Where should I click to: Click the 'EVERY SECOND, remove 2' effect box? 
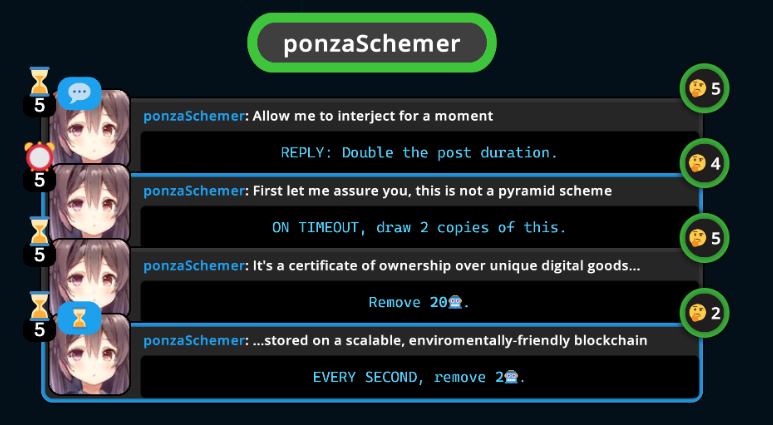pyautogui.click(x=418, y=377)
